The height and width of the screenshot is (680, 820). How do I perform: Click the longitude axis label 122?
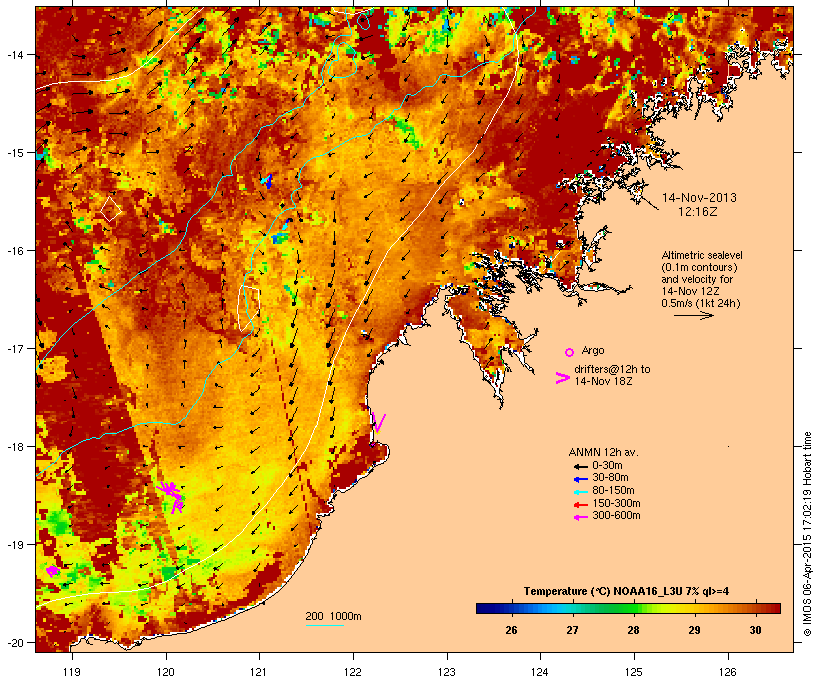pos(353,672)
